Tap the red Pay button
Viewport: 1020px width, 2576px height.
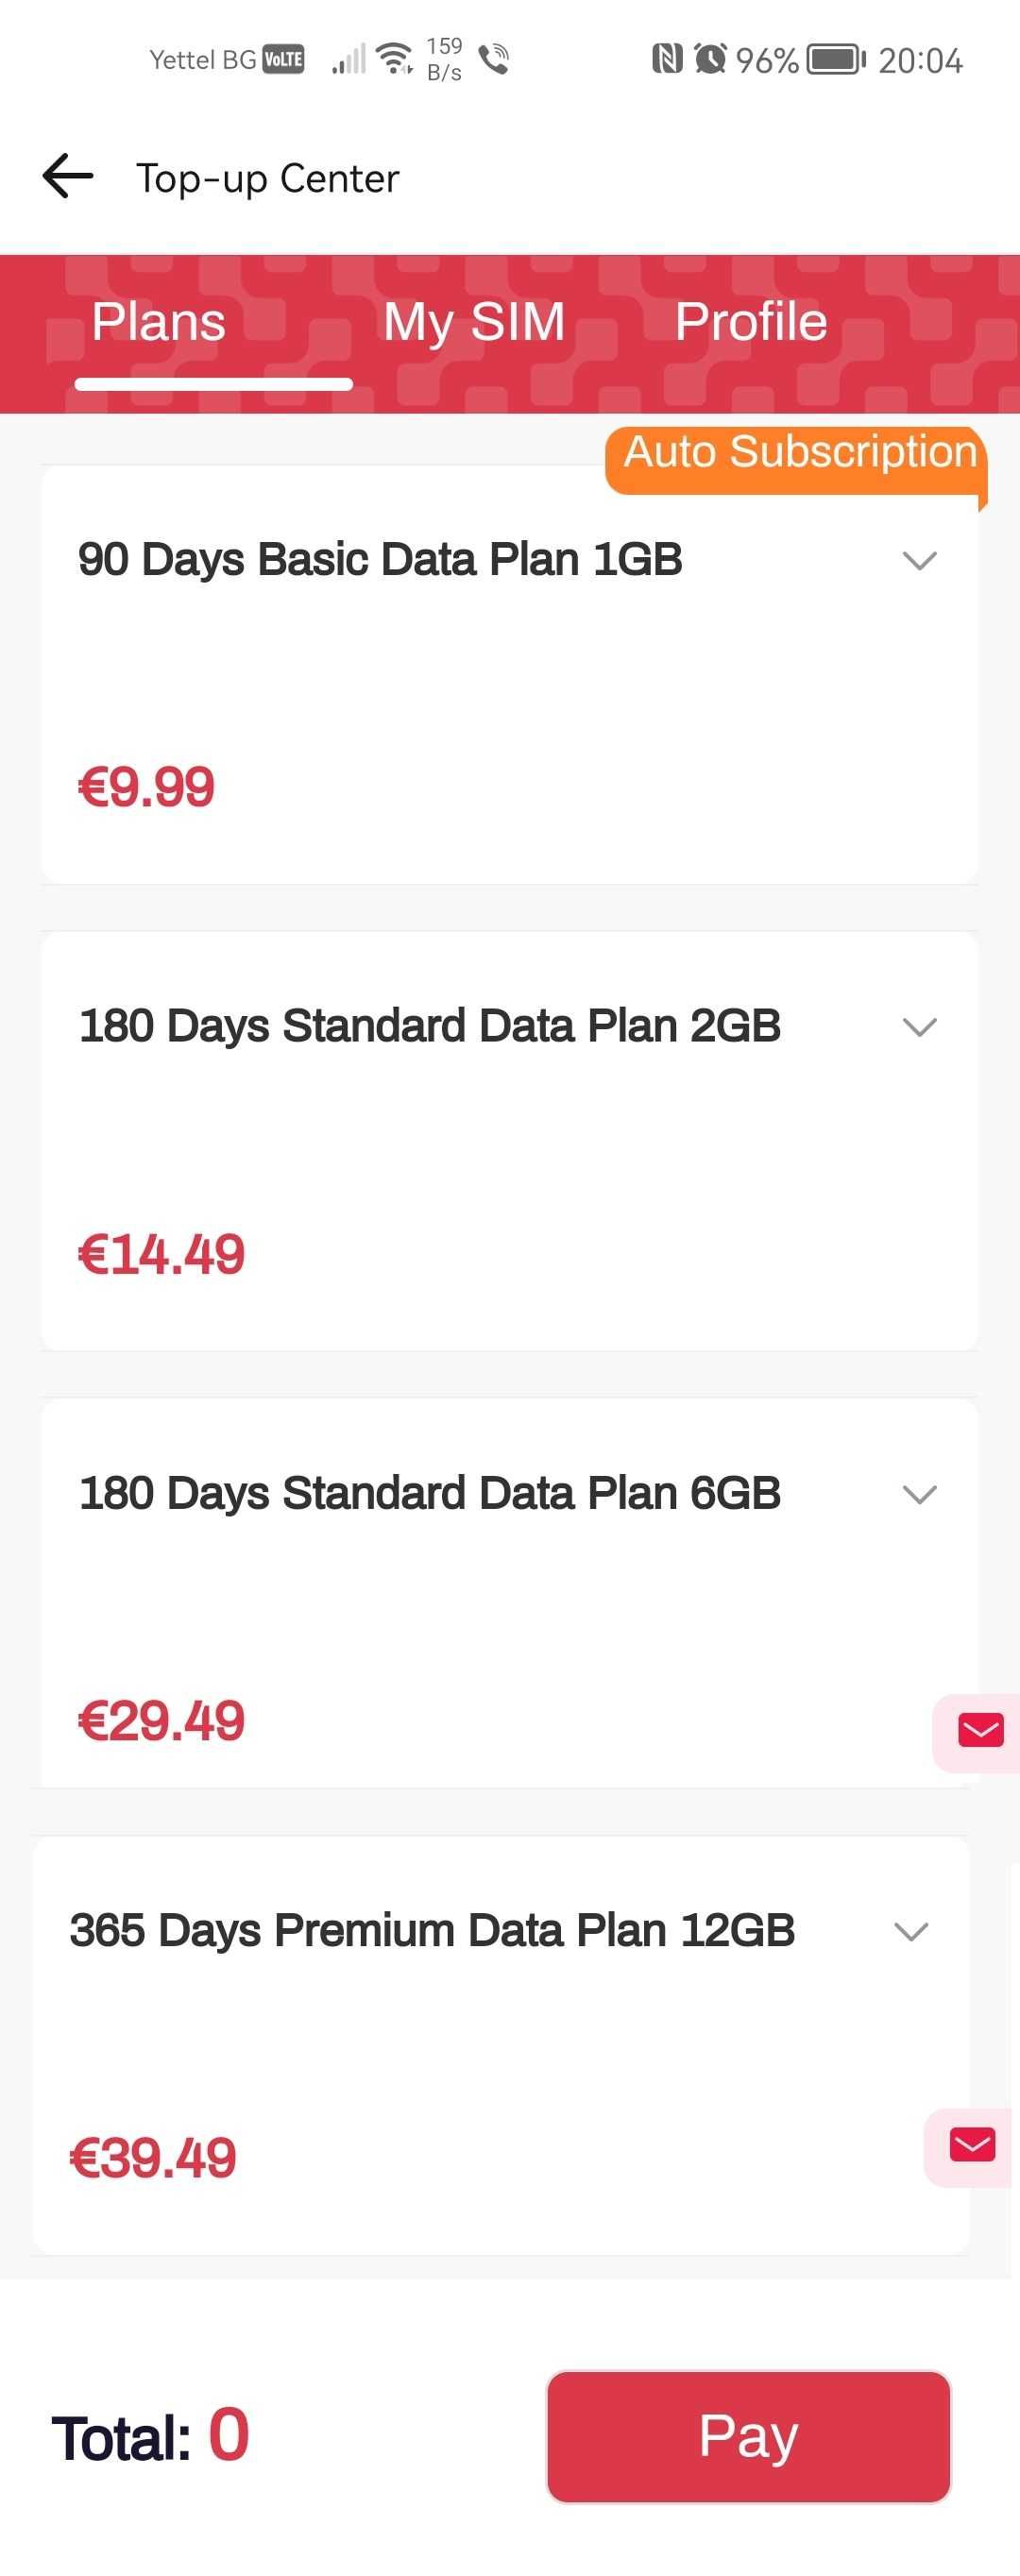748,2436
